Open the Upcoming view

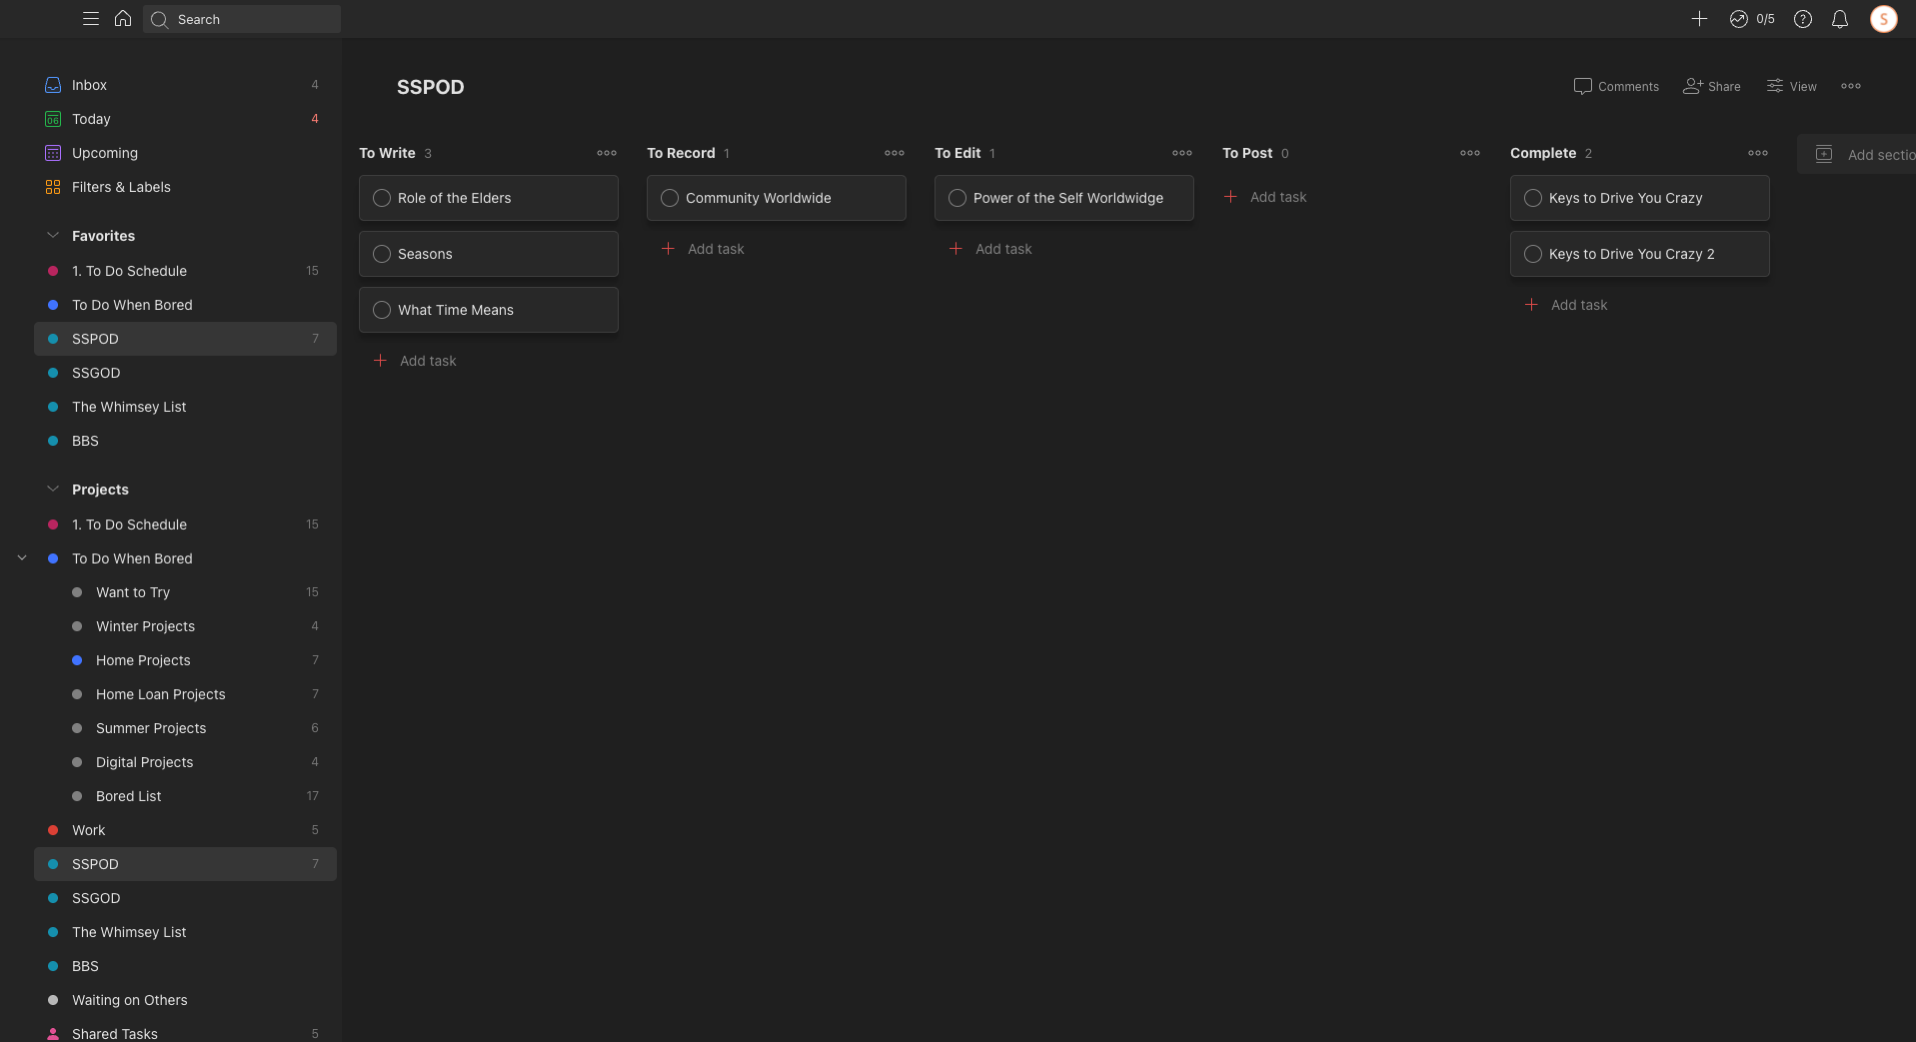pos(105,153)
